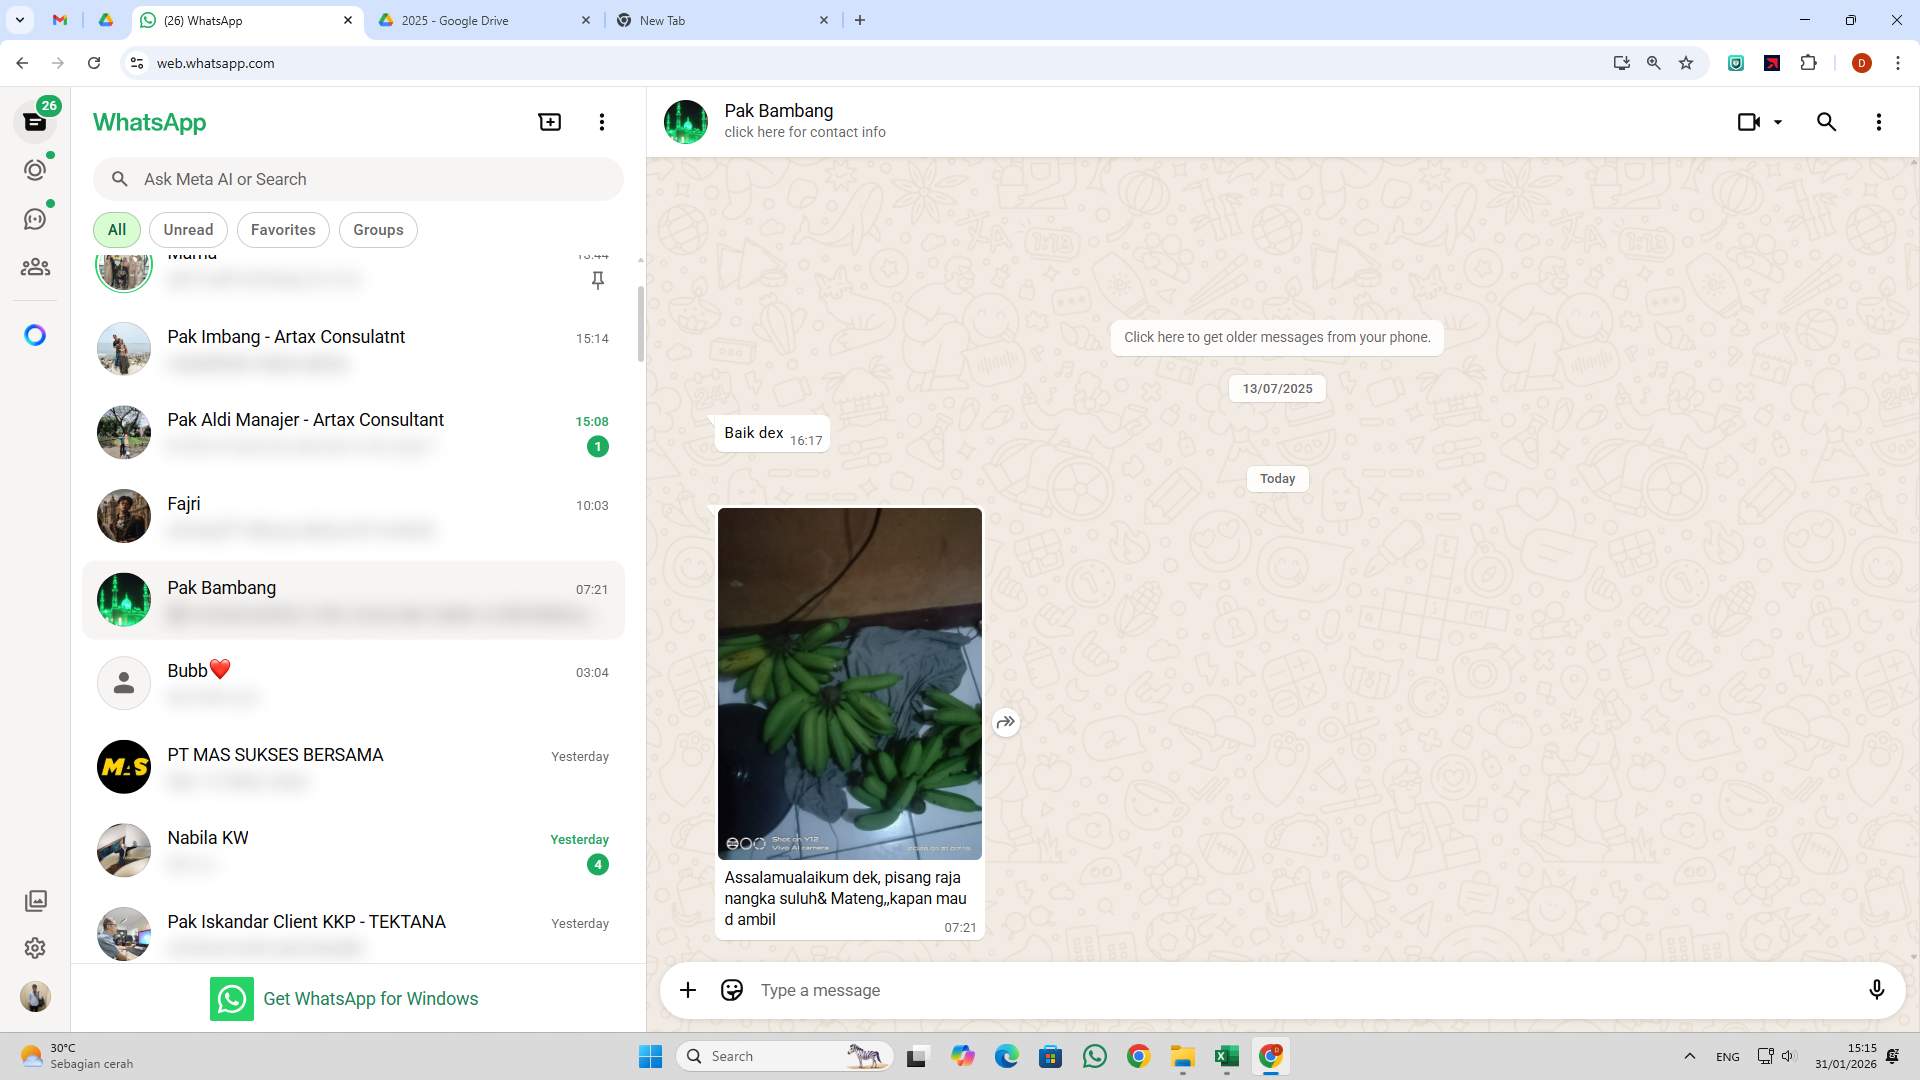This screenshot has height=1080, width=1920.
Task: Load older messages from your phone
Action: pyautogui.click(x=1277, y=337)
